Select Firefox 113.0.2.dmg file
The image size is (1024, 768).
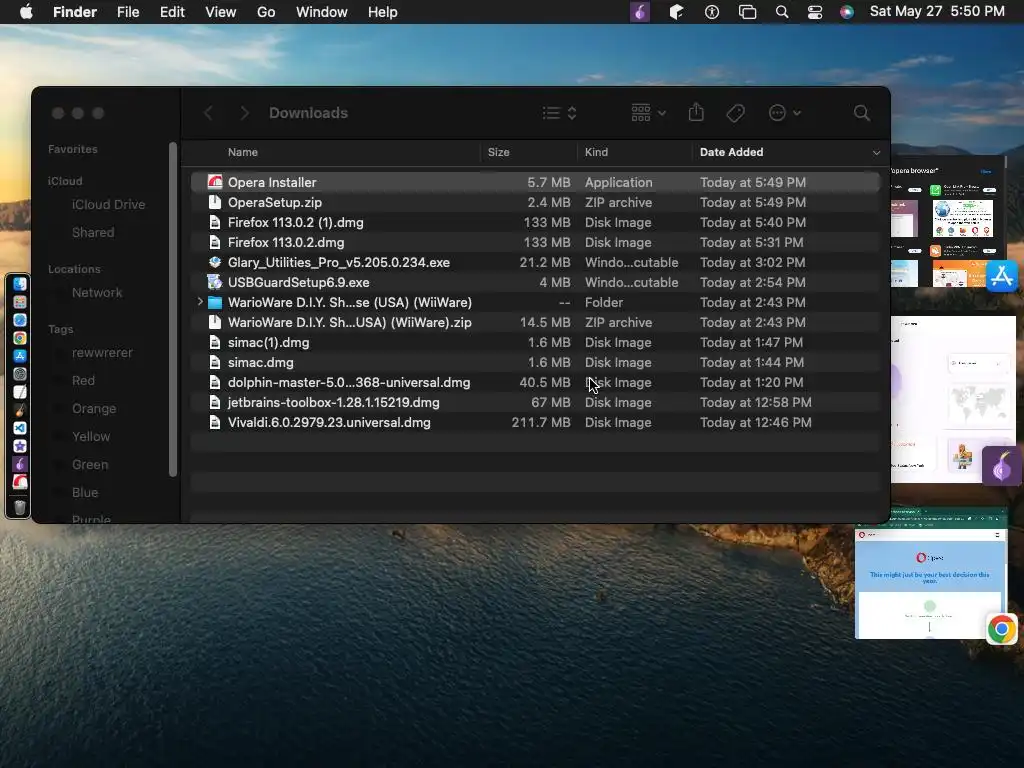536,242
